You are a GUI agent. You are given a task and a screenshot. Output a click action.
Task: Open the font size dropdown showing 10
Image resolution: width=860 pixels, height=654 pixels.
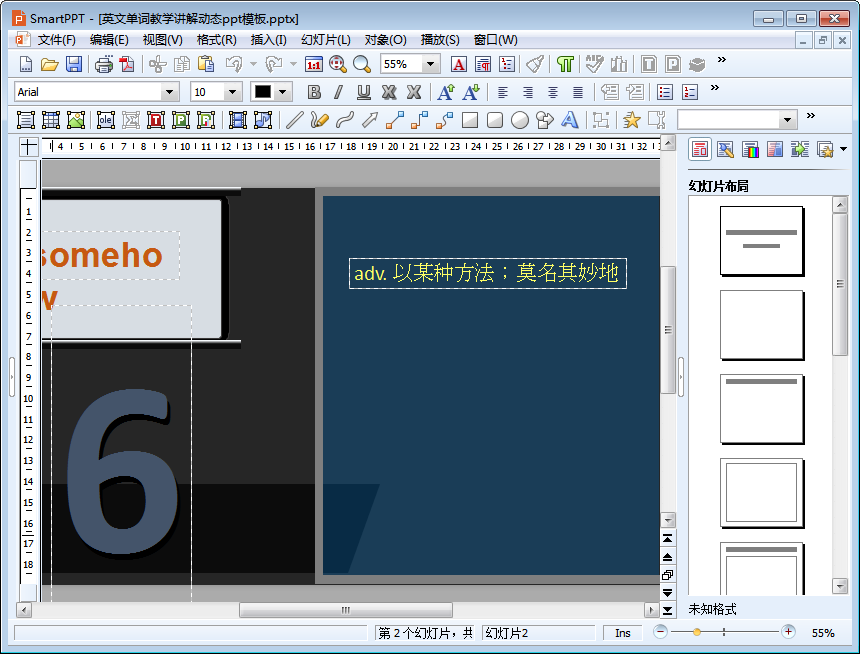(233, 92)
